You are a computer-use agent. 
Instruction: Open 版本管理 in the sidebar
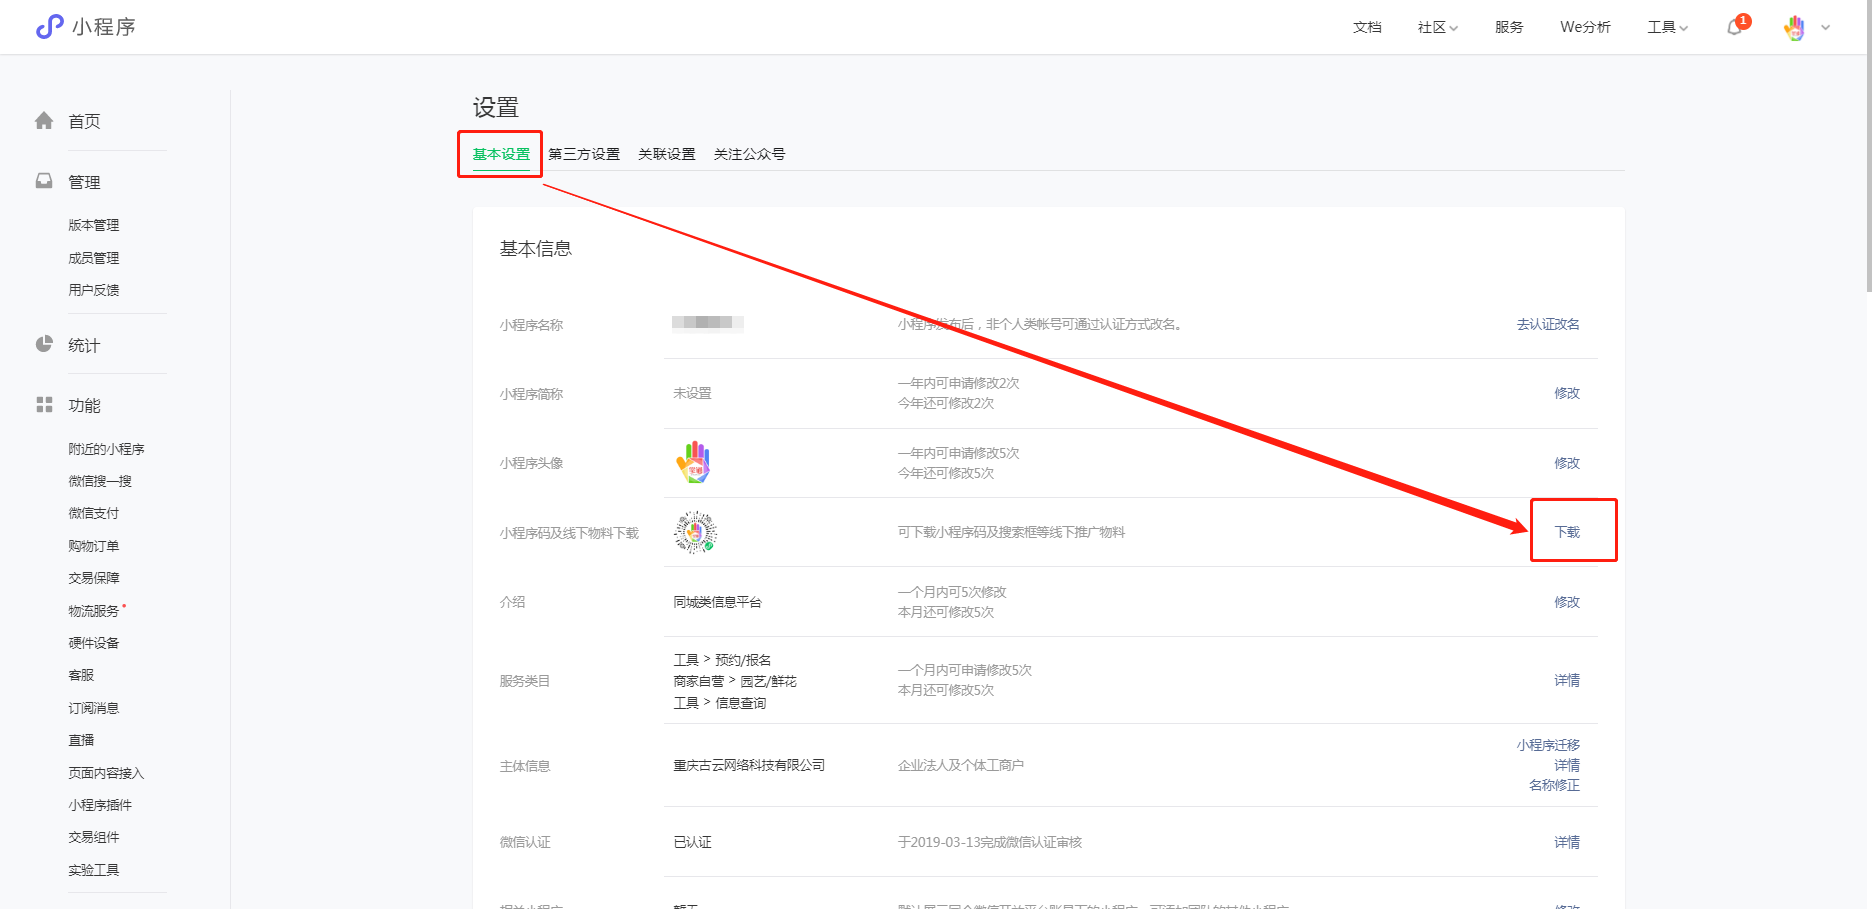point(94,225)
